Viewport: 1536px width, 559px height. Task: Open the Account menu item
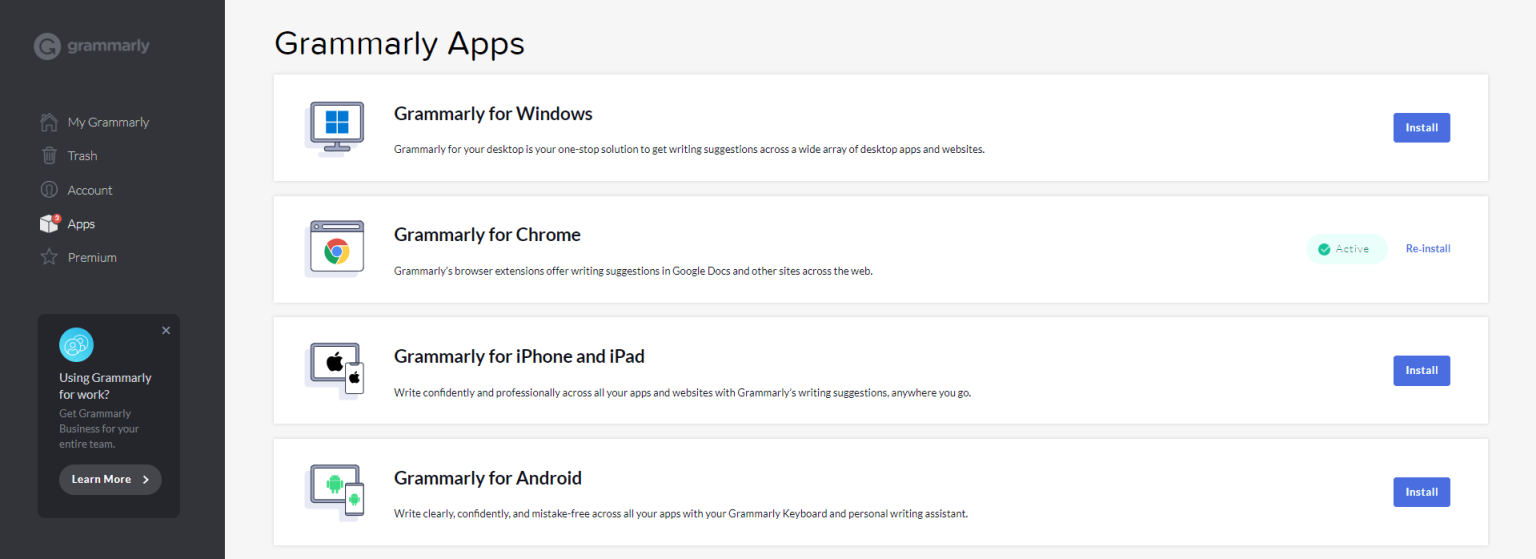90,190
